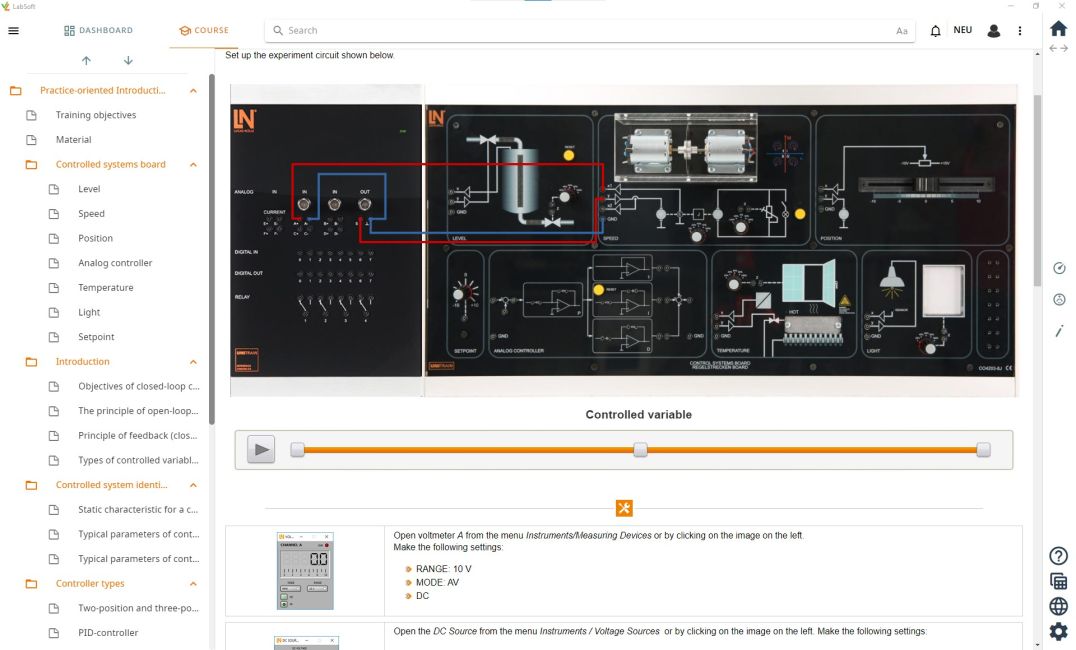Click the content vertical scrollbar
The image size is (1076, 650).
coord(1037,191)
